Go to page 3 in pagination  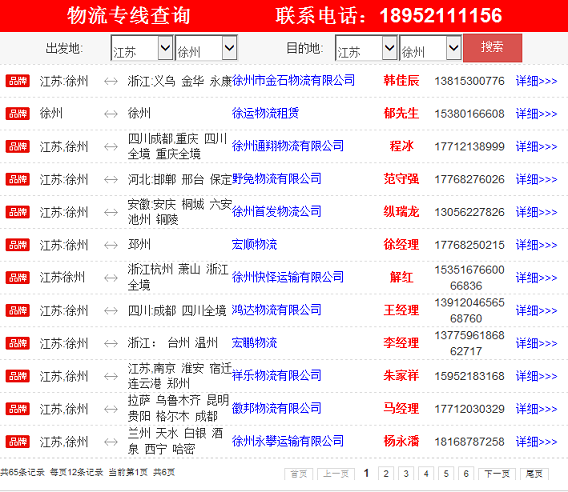coord(406,474)
